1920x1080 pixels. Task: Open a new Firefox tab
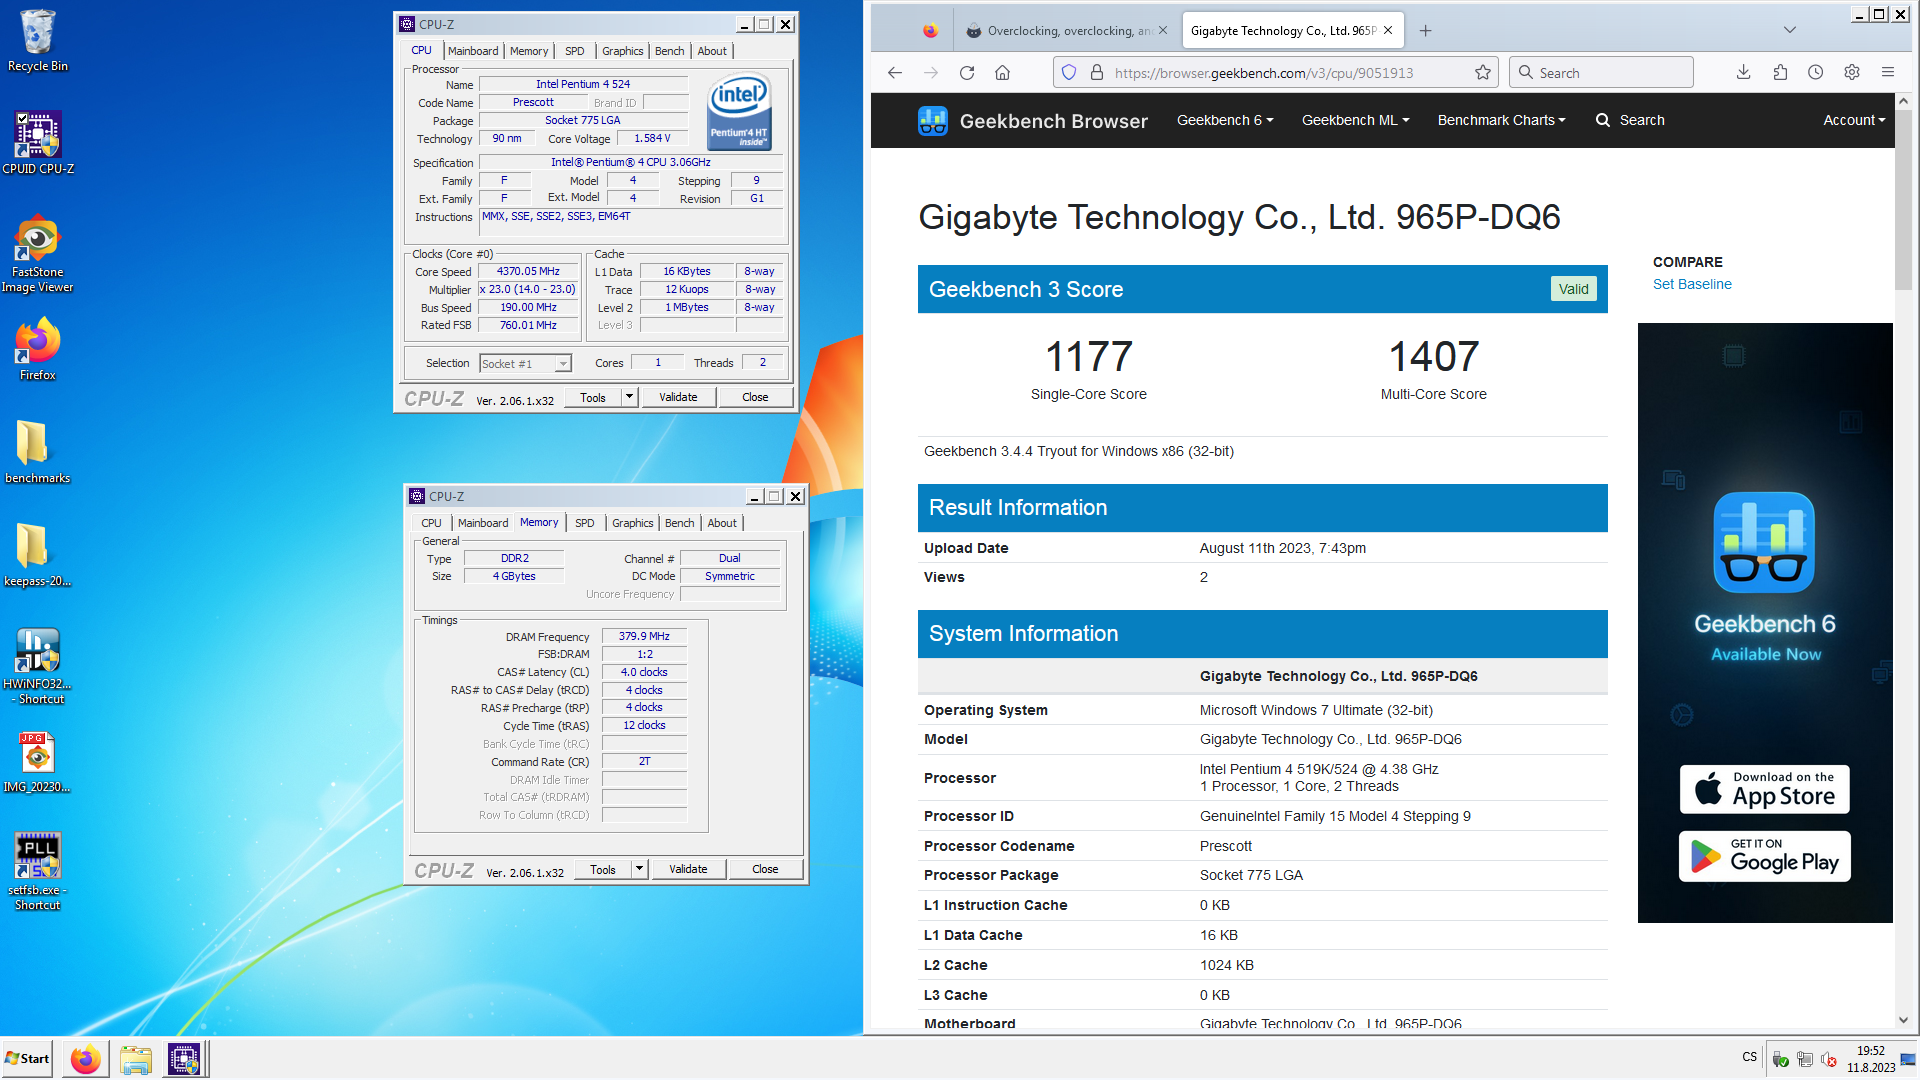click(x=1426, y=31)
